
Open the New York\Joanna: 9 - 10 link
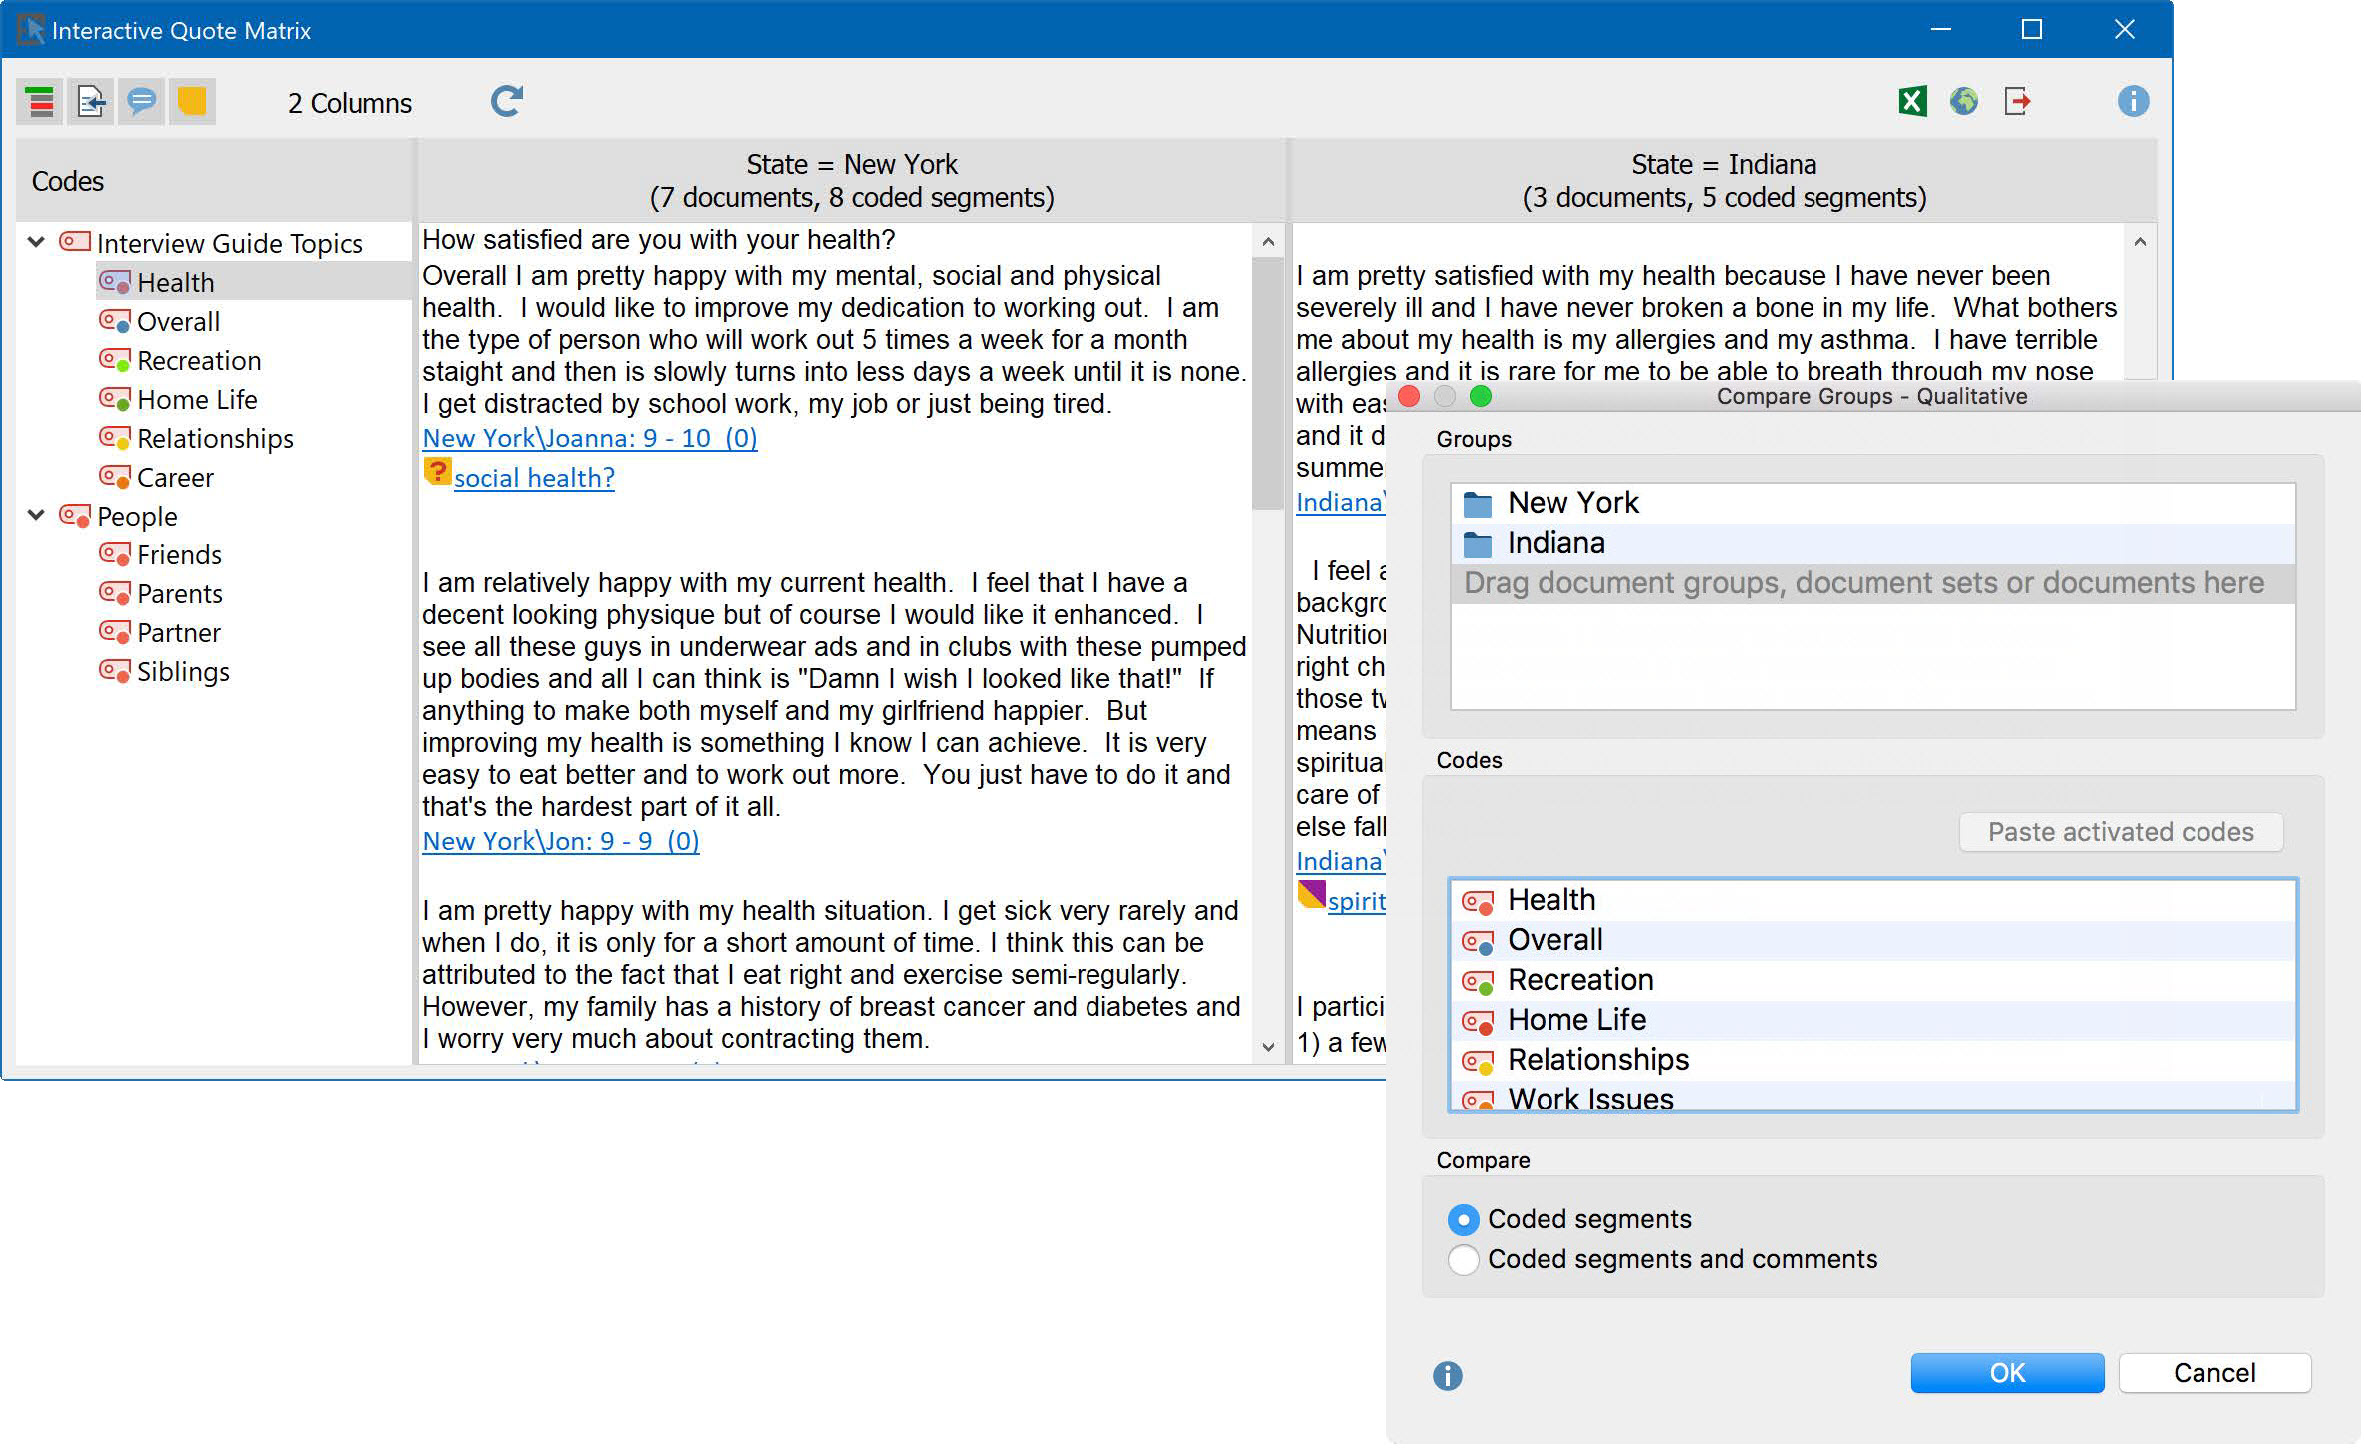[x=590, y=438]
